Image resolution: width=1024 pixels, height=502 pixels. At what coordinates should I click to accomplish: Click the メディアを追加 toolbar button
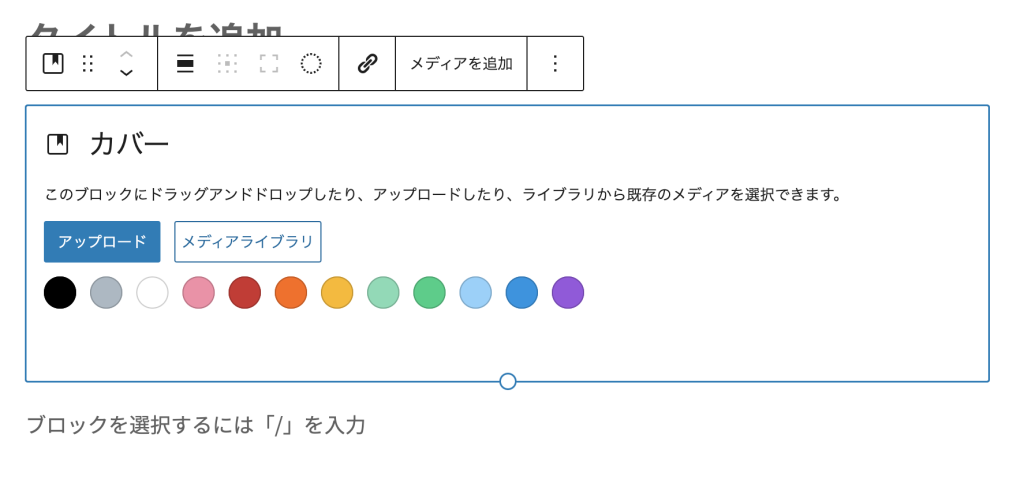point(461,64)
